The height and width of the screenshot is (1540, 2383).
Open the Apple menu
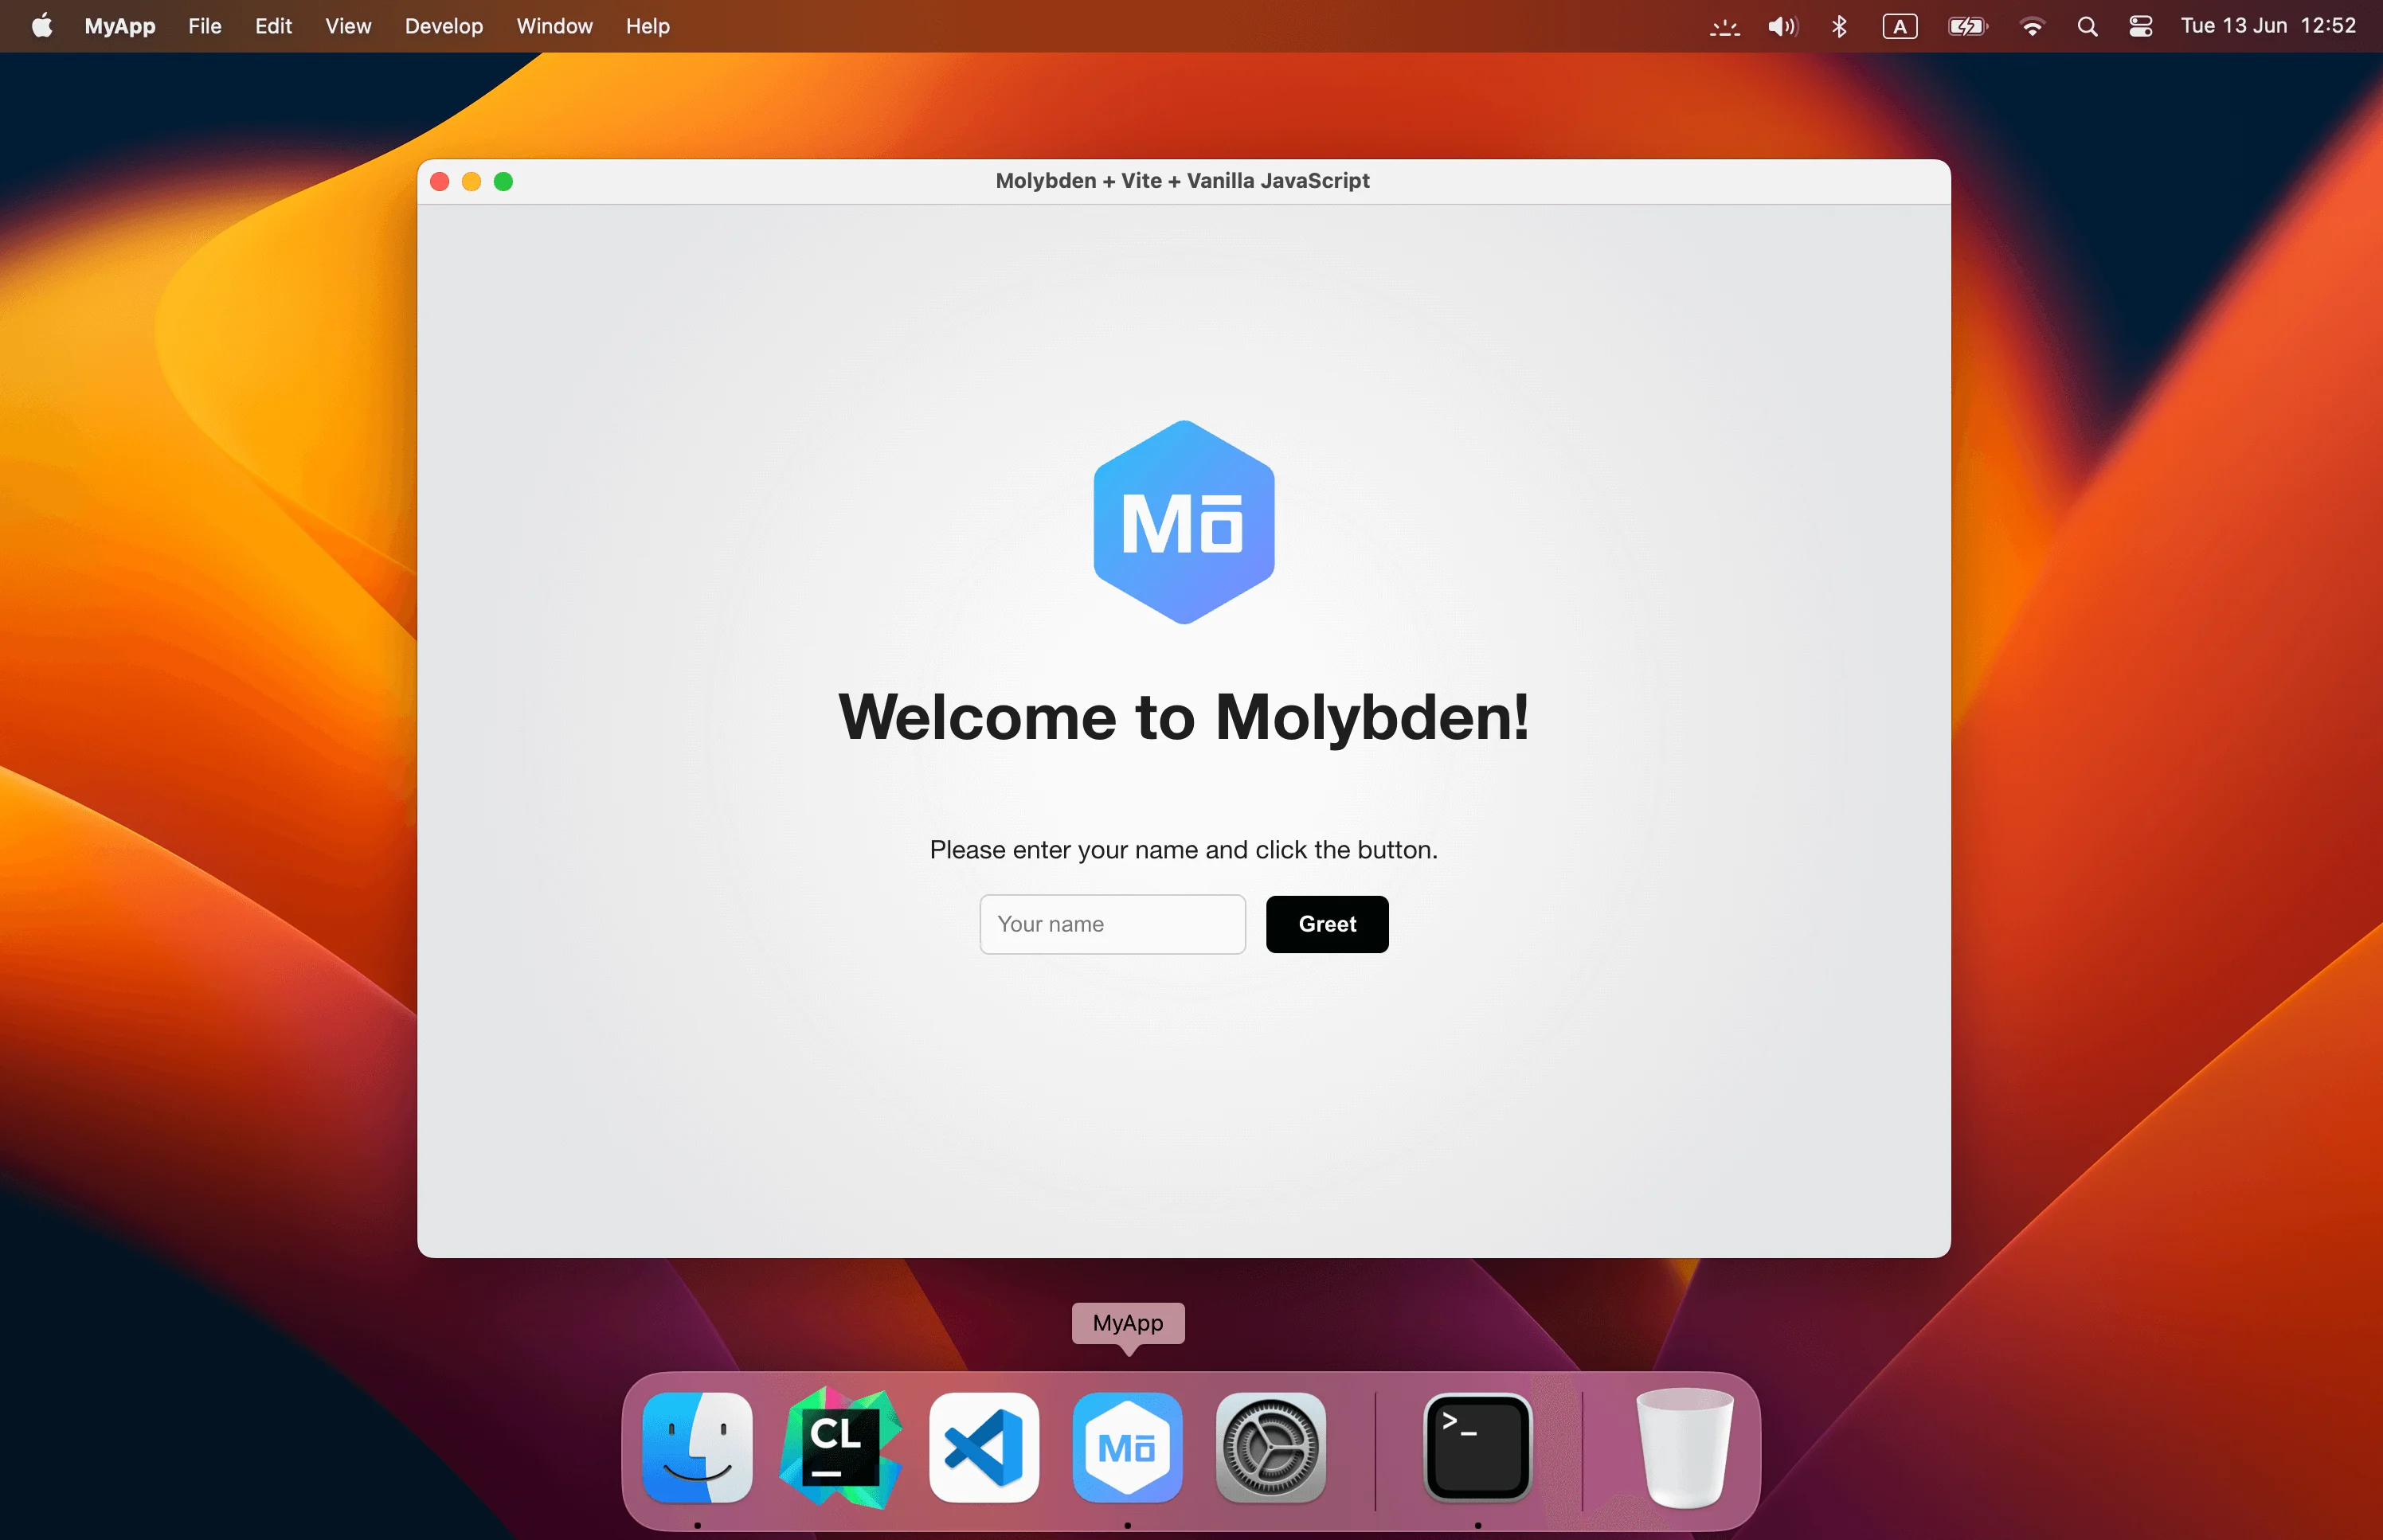point(42,26)
